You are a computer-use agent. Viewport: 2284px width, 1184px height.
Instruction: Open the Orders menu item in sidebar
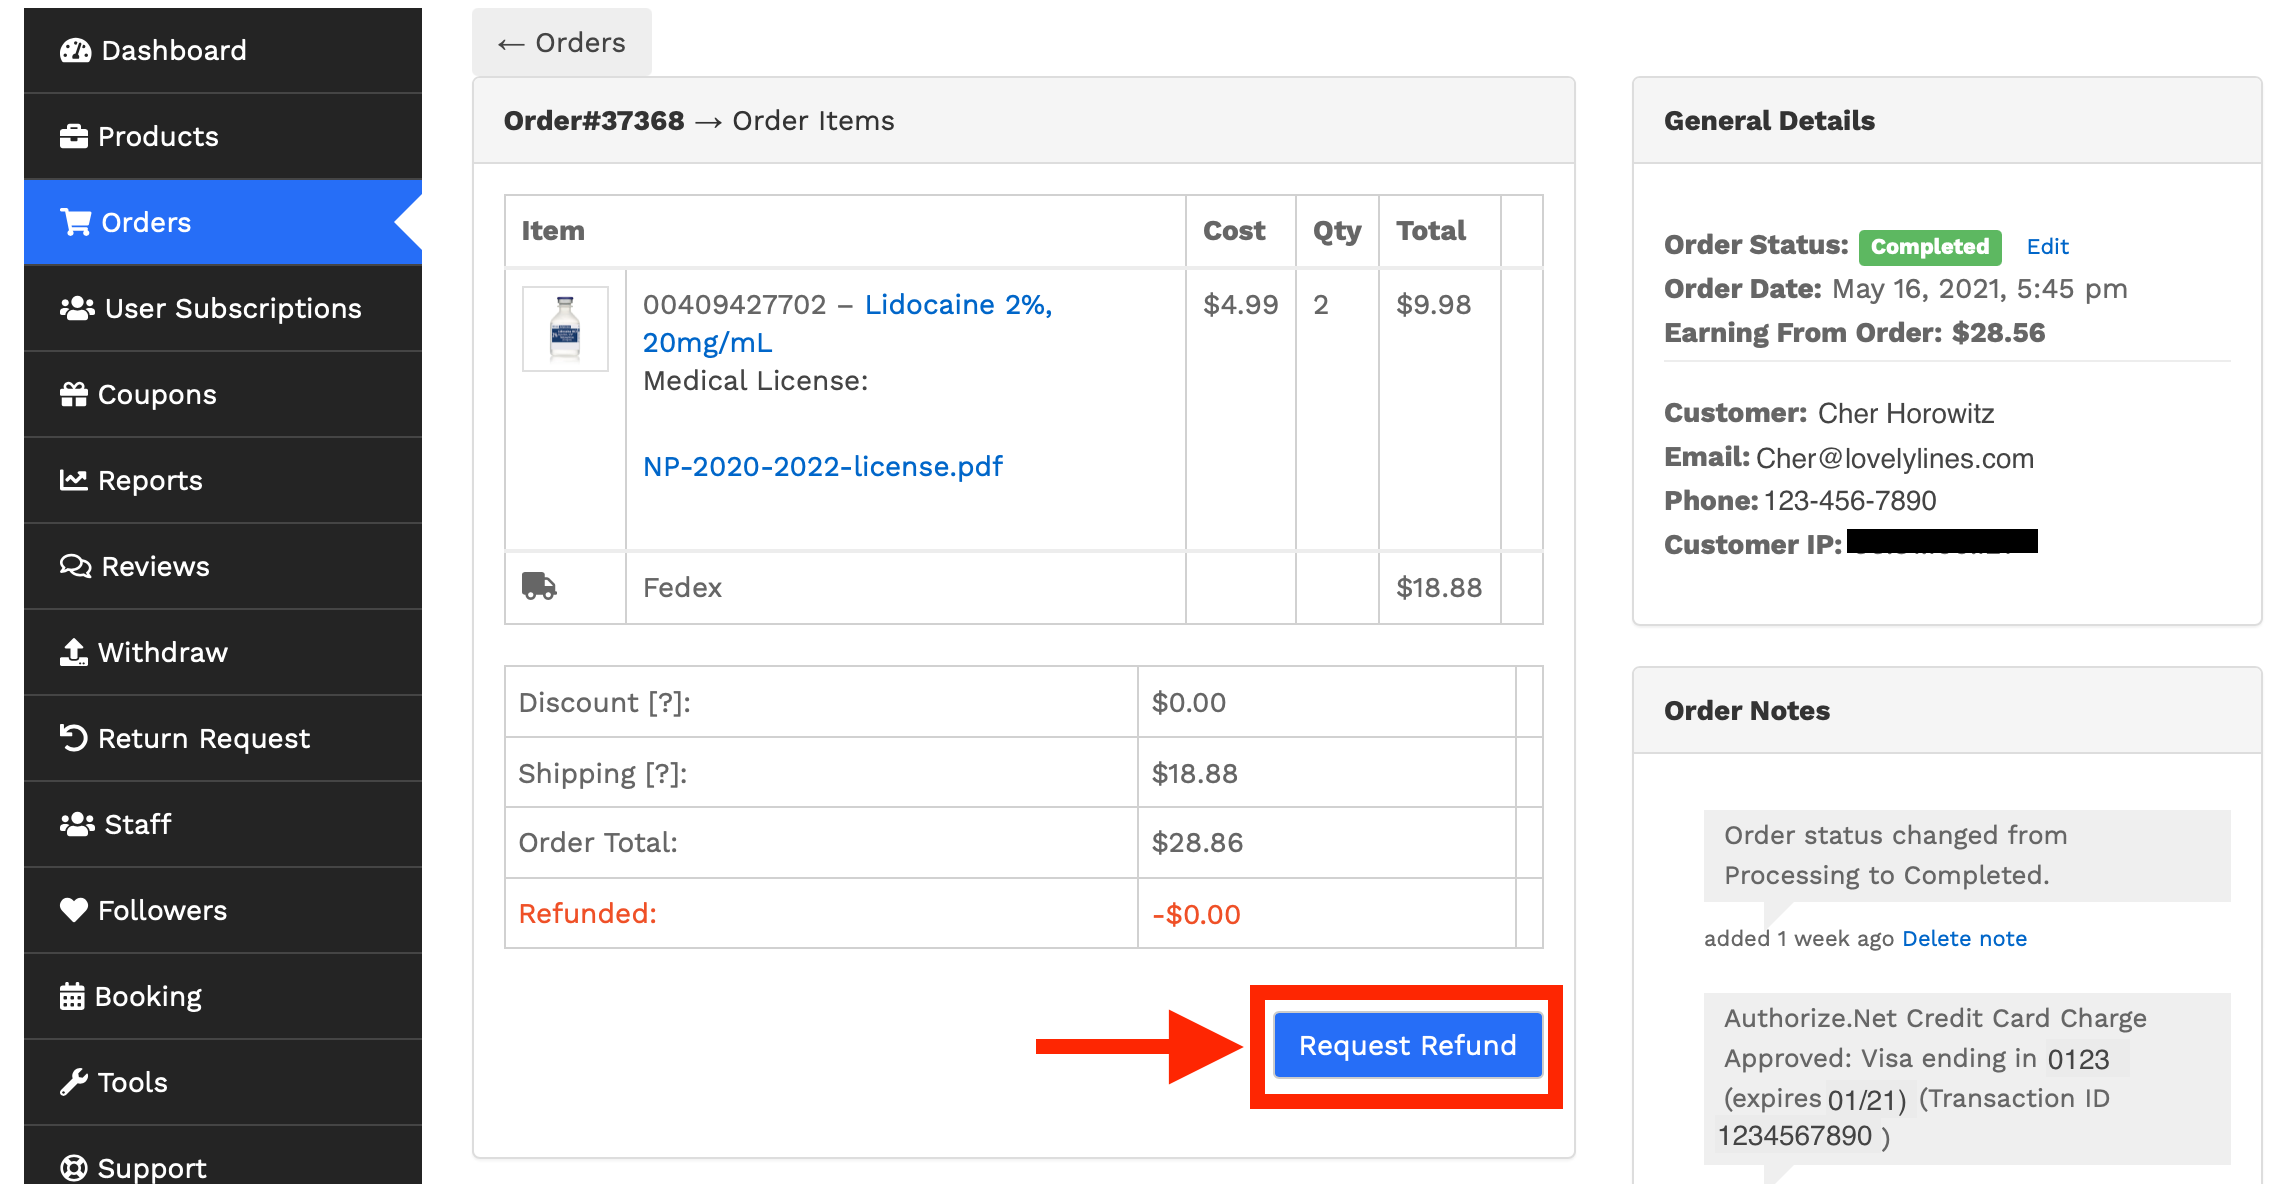146,222
